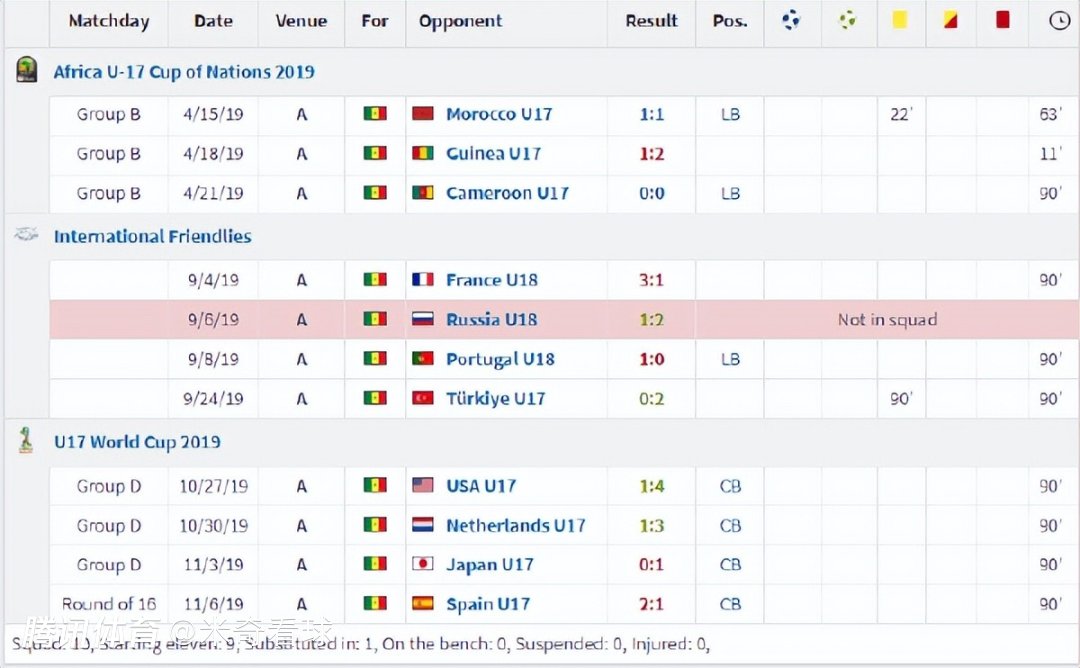Screen dimensions: 1080x668
Task: Click the U17 World Cup trophy icon
Action: (26, 439)
